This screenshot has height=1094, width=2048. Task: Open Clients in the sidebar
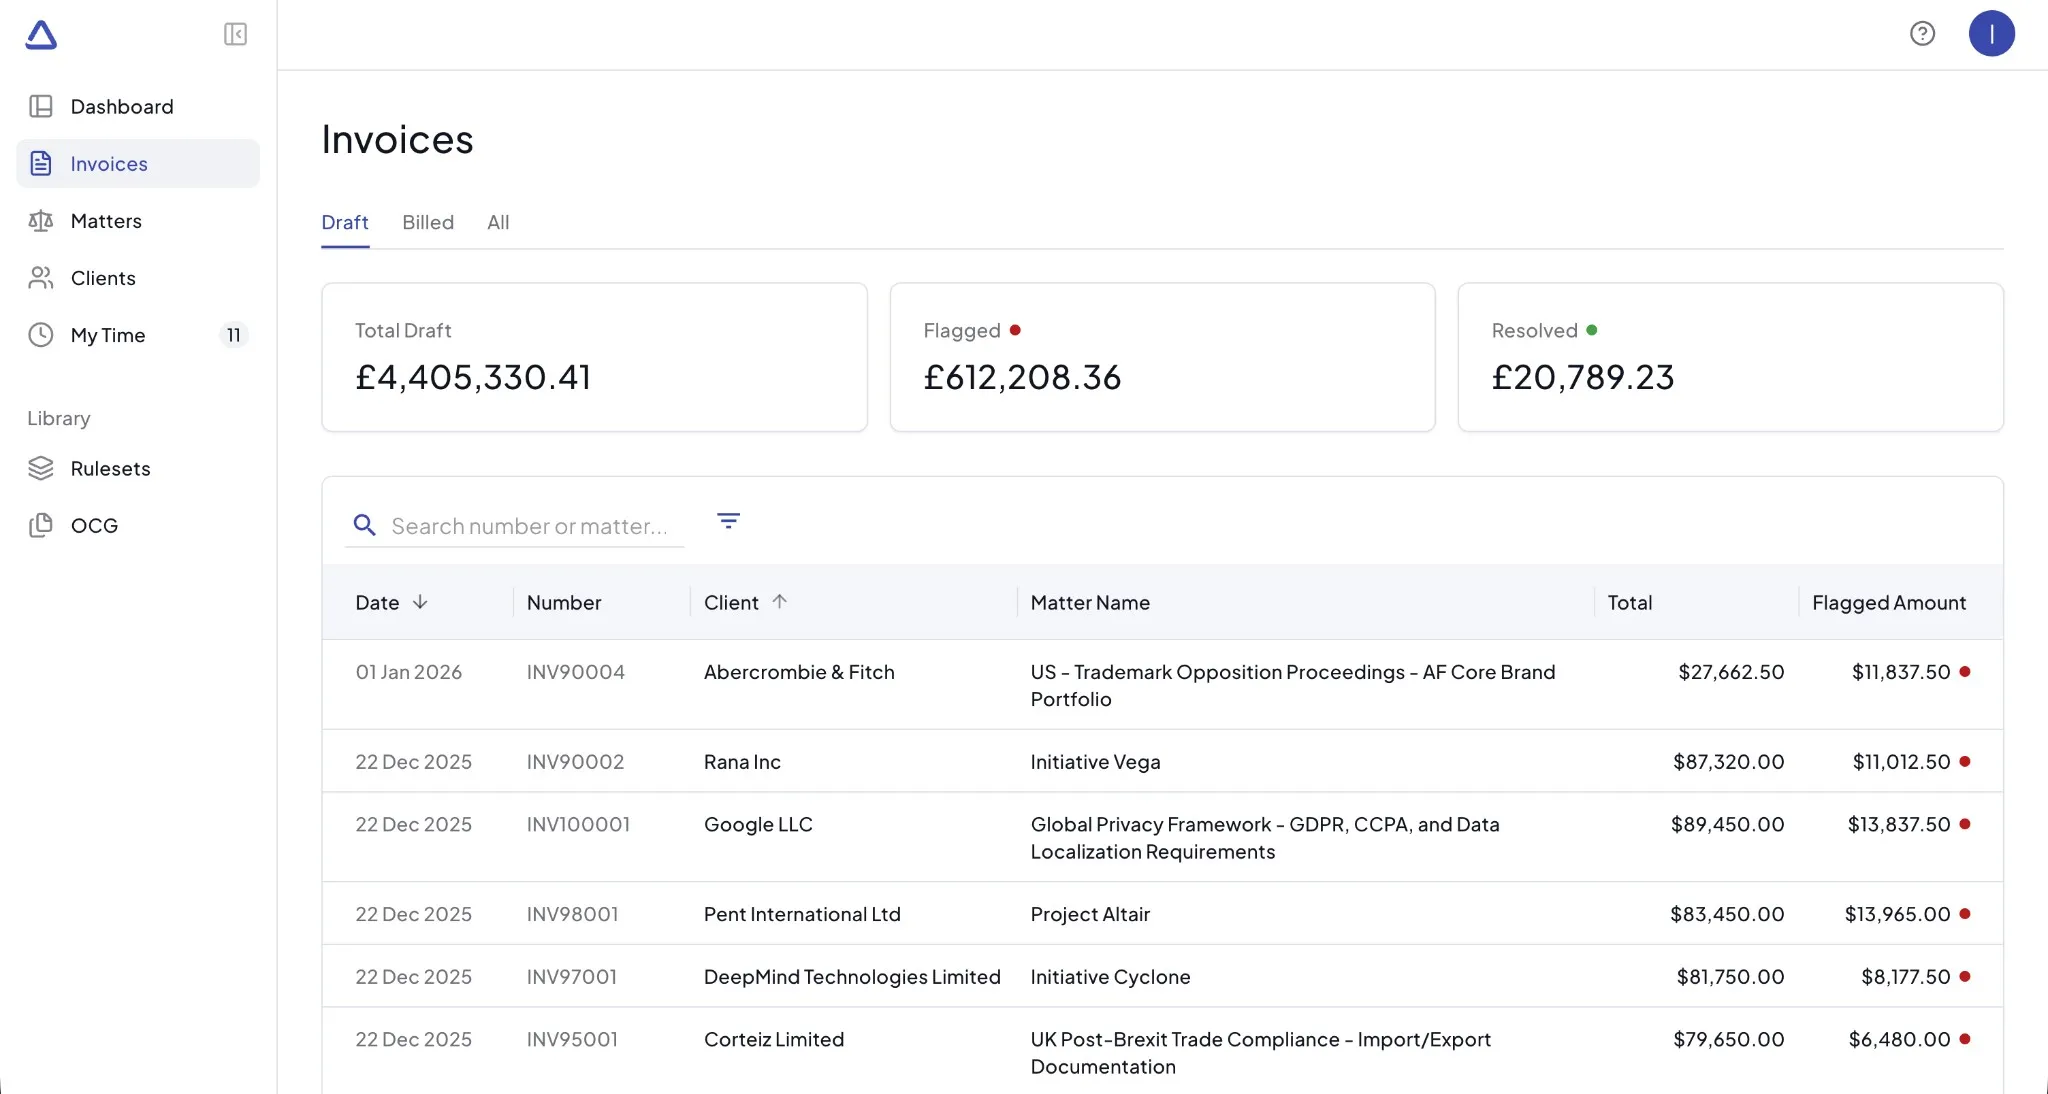pyautogui.click(x=138, y=277)
